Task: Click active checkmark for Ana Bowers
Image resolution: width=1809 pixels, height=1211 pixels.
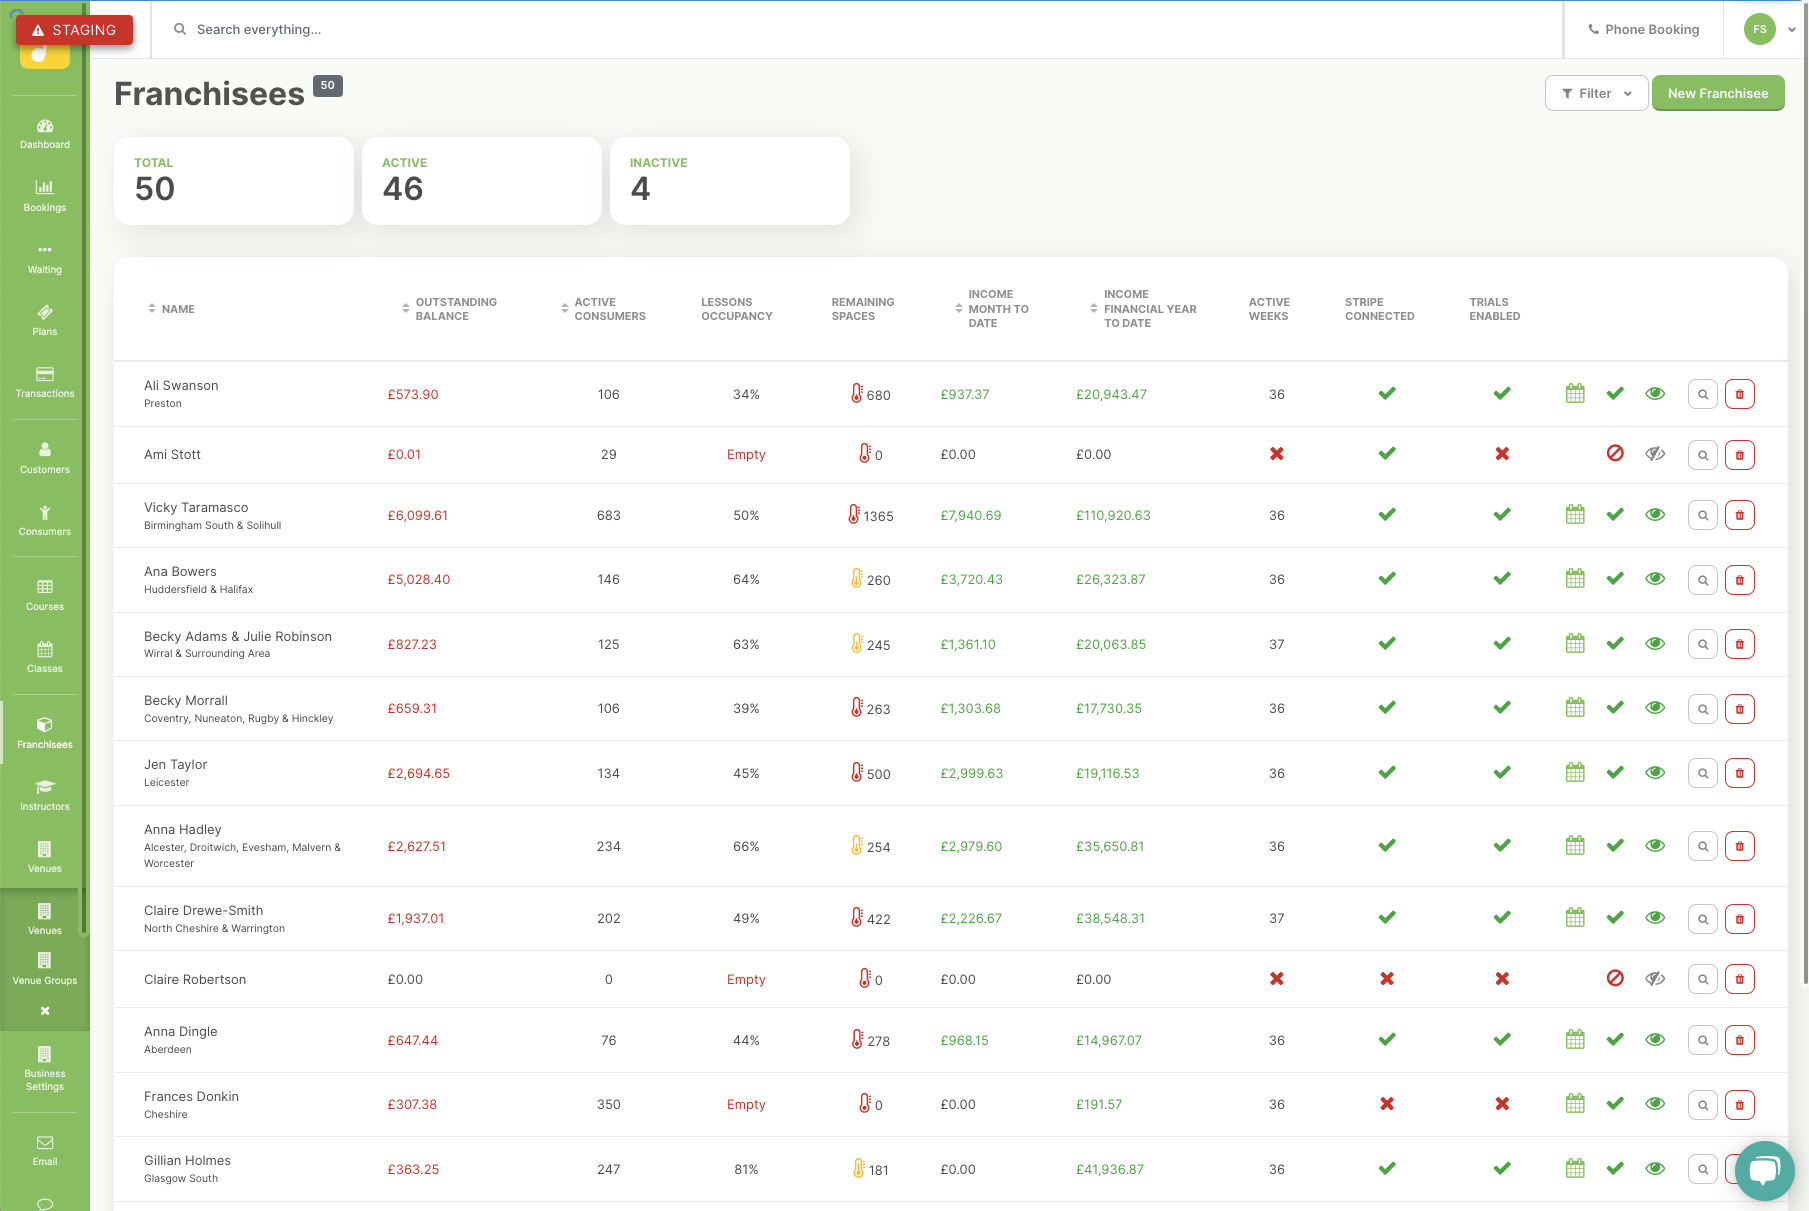Action: (x=1615, y=579)
